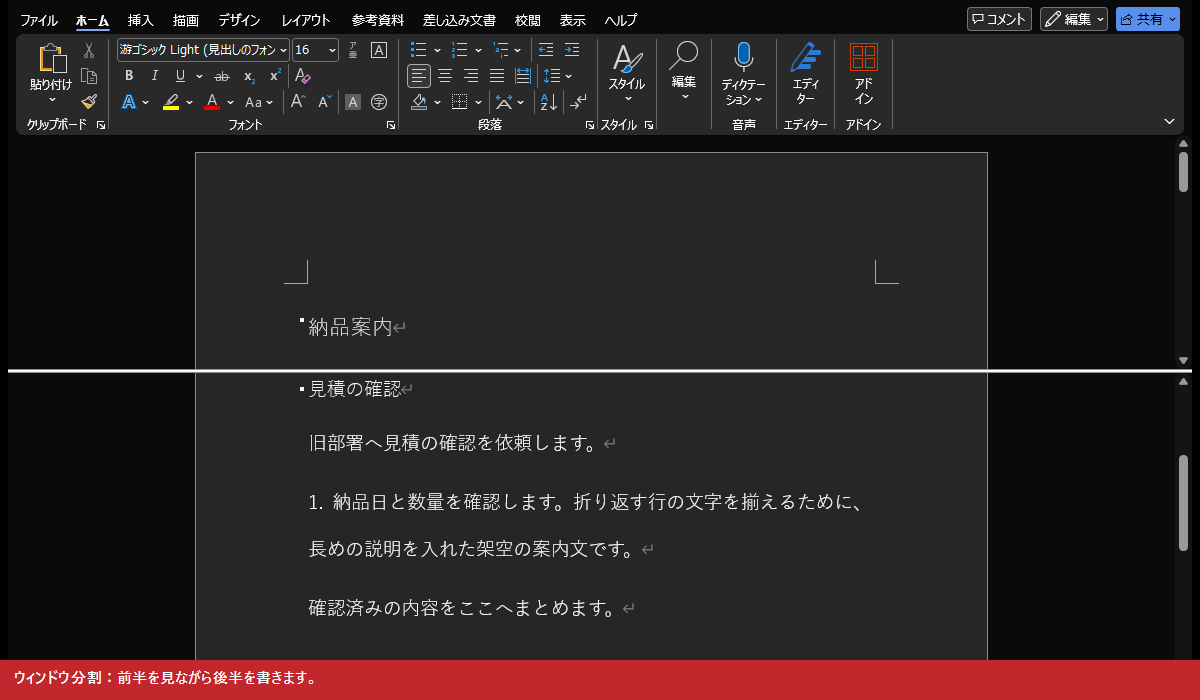Expand the bullet list style dropdown arrow
1200x700 pixels.
[x=437, y=50]
